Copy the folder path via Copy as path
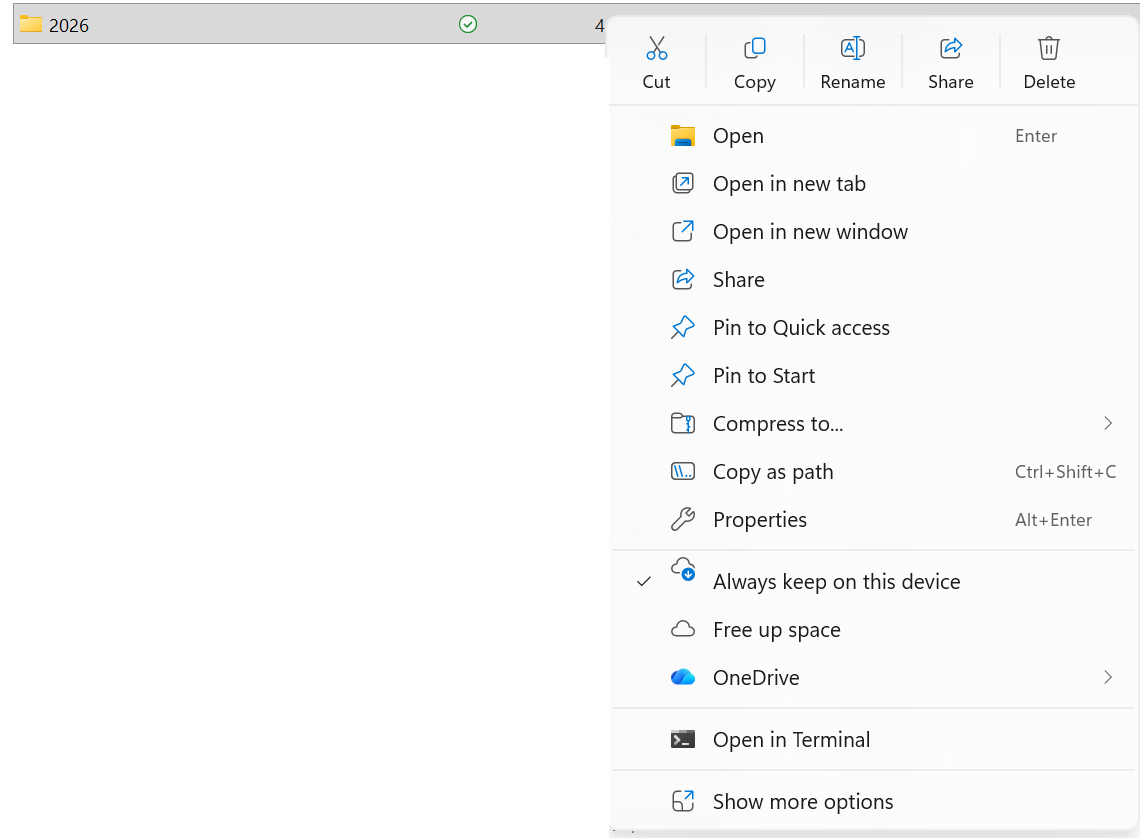 click(x=773, y=471)
